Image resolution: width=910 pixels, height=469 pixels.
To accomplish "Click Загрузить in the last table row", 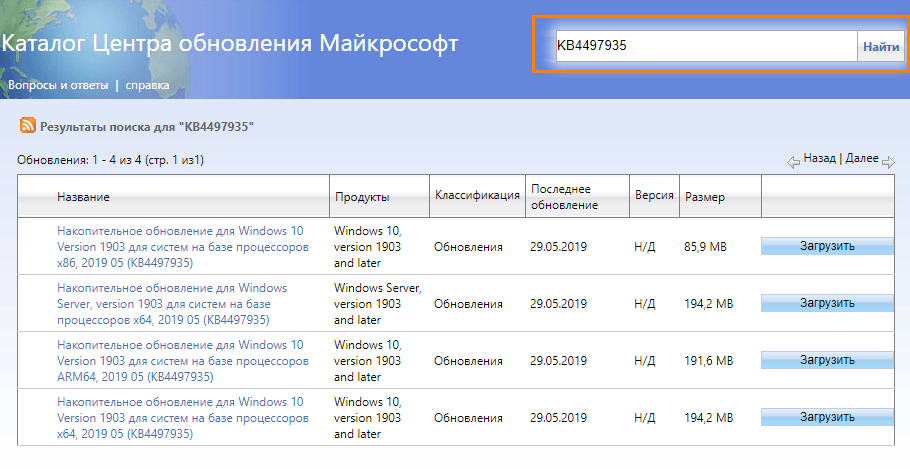I will (827, 417).
